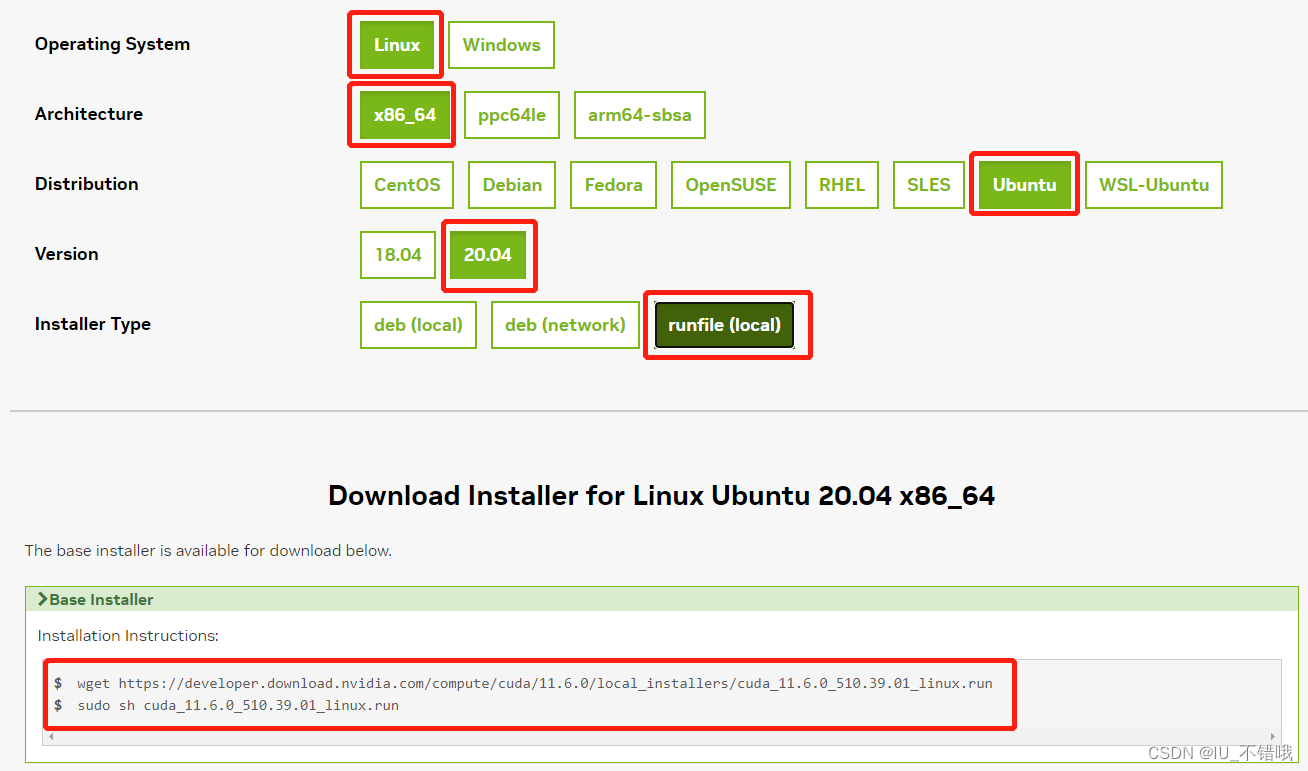The height and width of the screenshot is (771, 1308).
Task: Click the Version label
Action: click(67, 254)
